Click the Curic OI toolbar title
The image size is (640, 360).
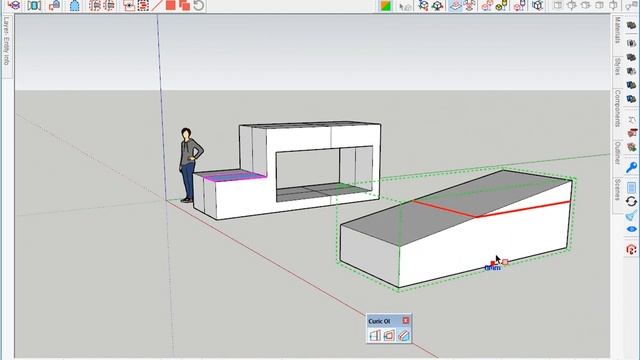[379, 321]
